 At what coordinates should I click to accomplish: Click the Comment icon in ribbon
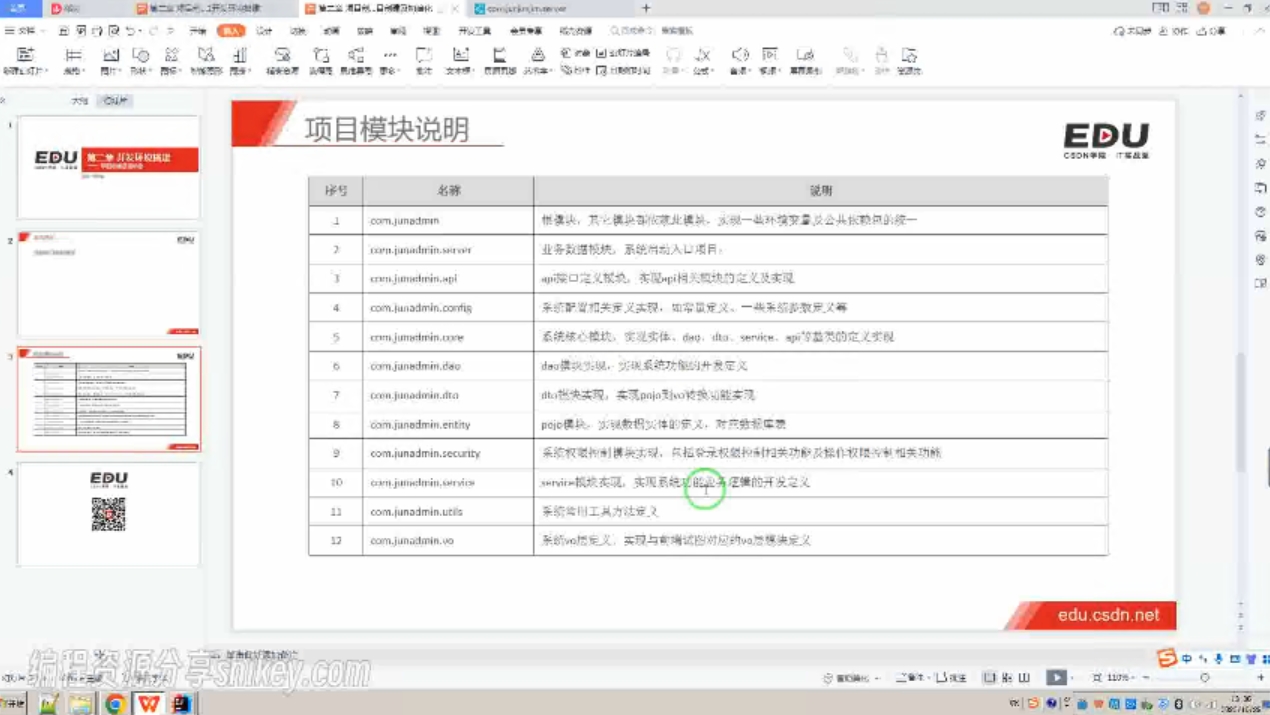pyautogui.click(x=424, y=56)
